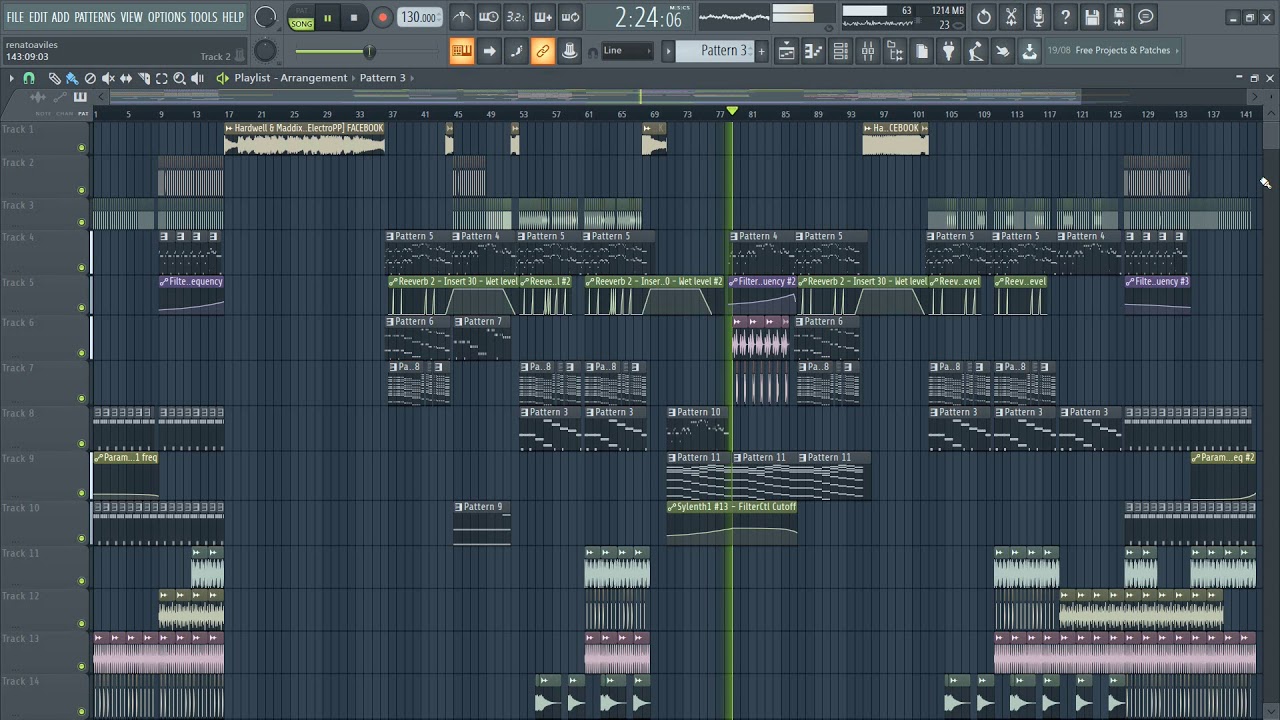1280x720 pixels.
Task: Pause playback
Action: pos(327,18)
